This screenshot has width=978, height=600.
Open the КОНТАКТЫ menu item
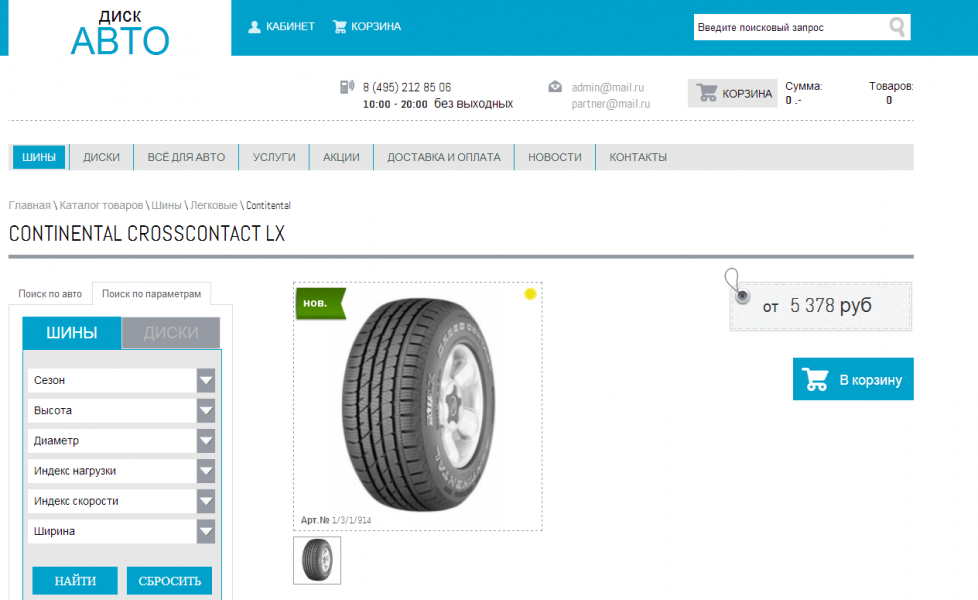(637, 157)
